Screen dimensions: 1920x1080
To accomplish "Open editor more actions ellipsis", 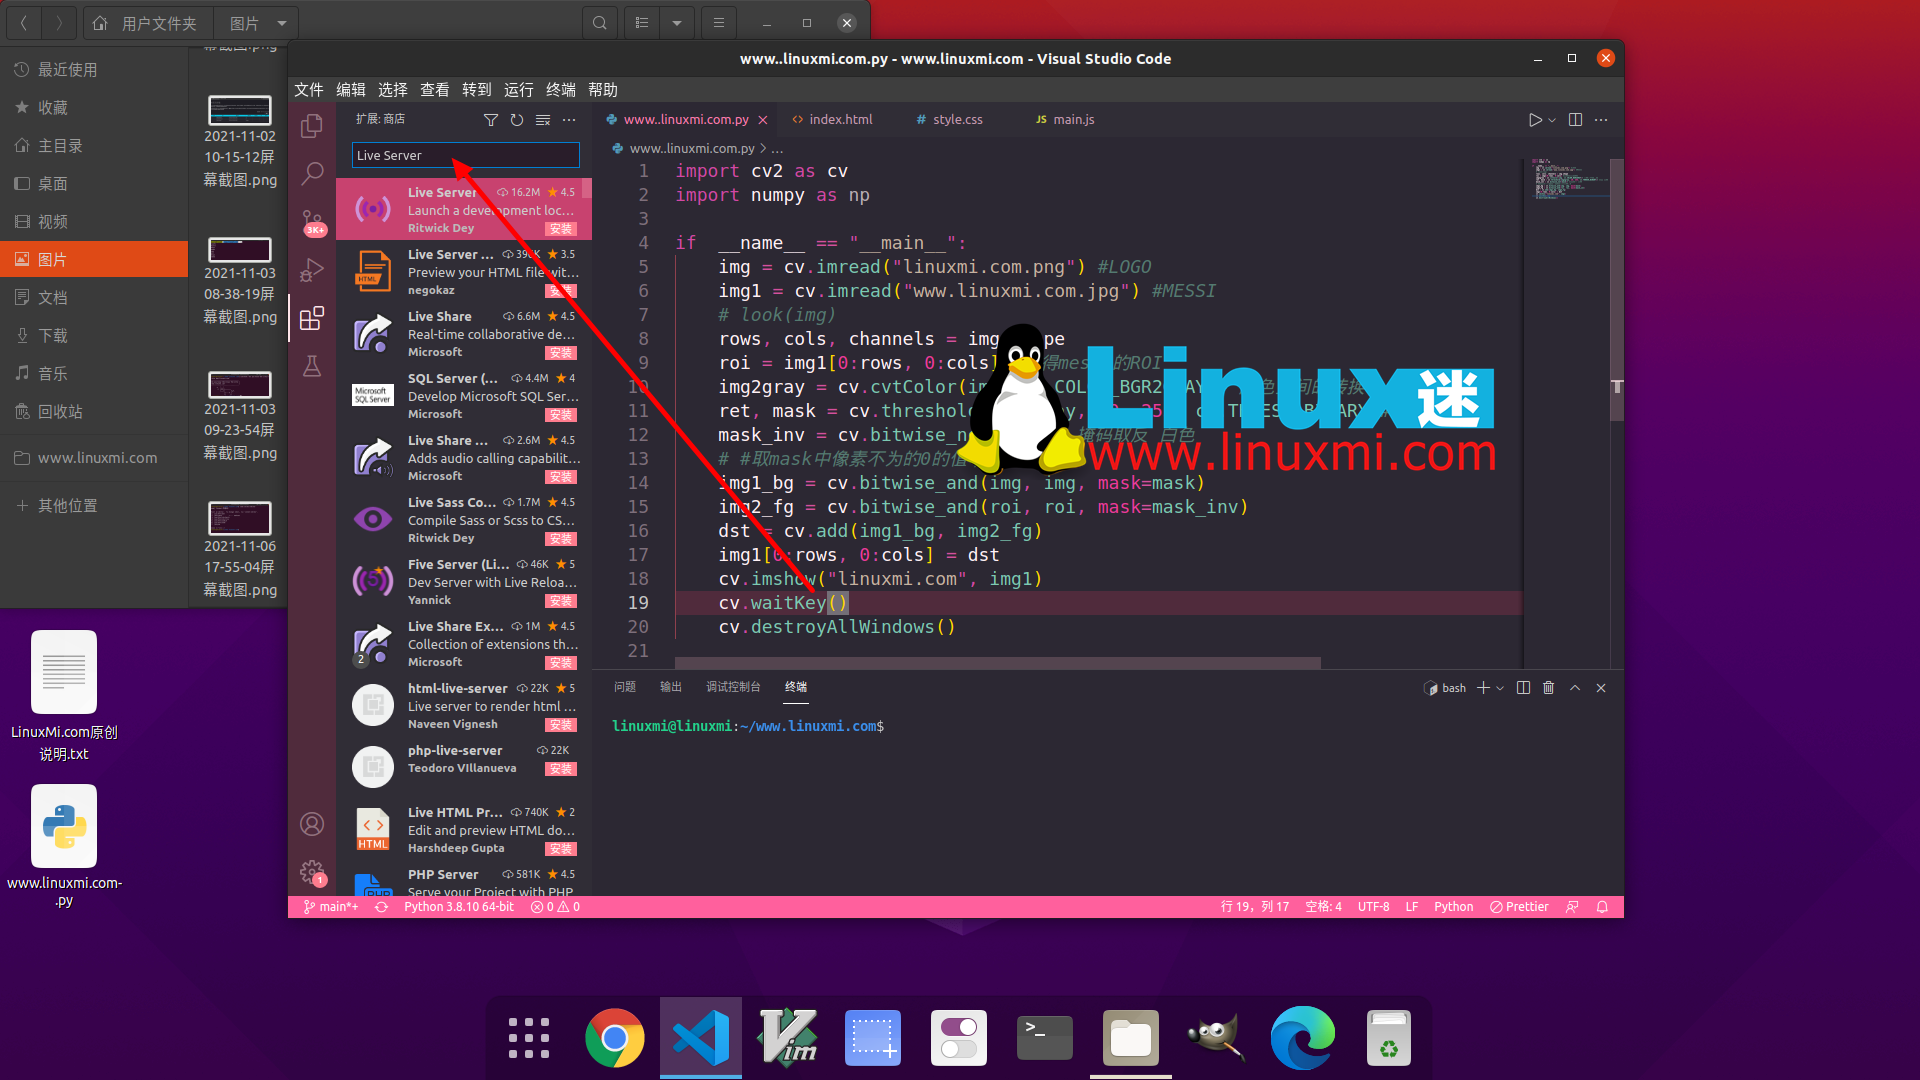I will pyautogui.click(x=1601, y=120).
